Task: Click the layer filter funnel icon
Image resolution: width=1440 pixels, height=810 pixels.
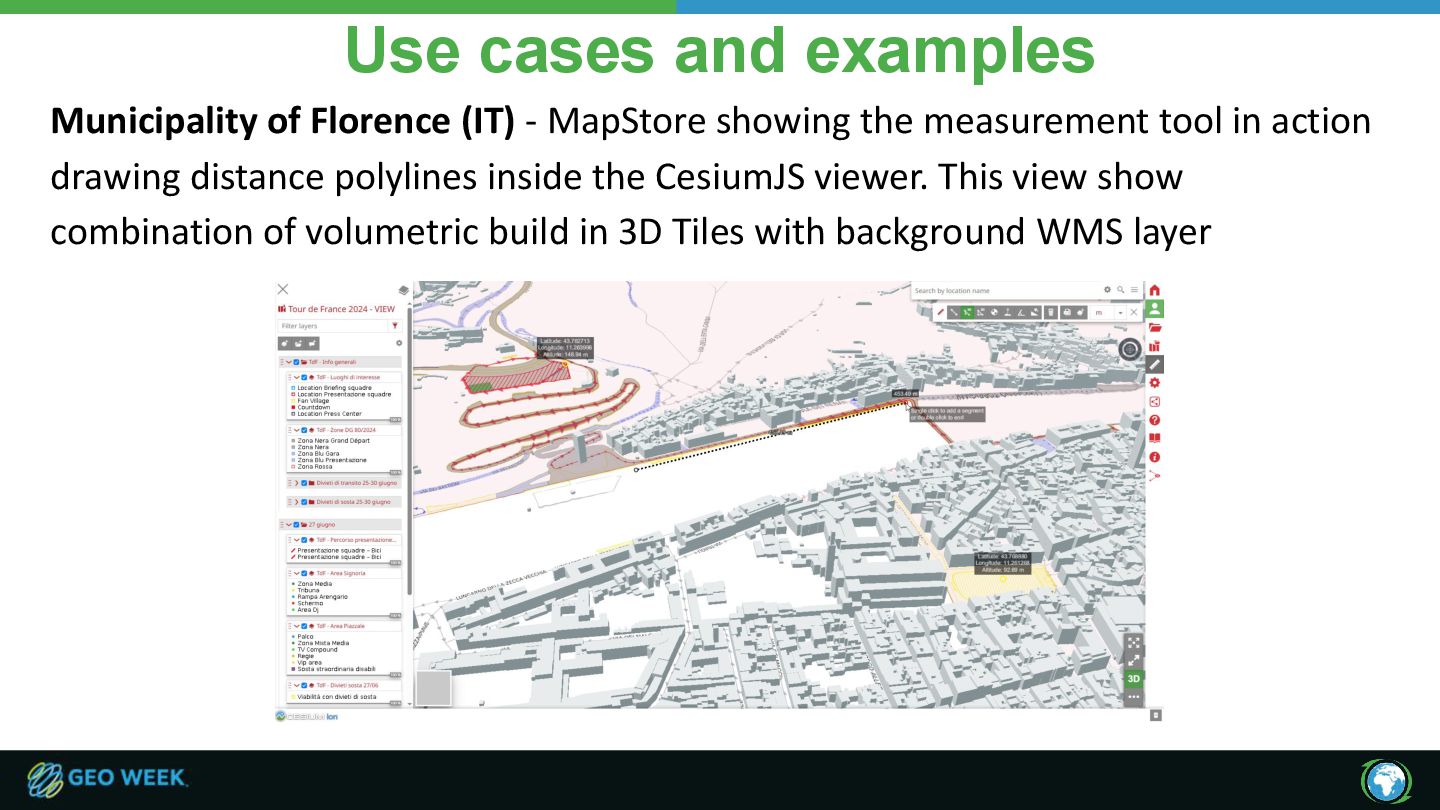Action: point(395,326)
